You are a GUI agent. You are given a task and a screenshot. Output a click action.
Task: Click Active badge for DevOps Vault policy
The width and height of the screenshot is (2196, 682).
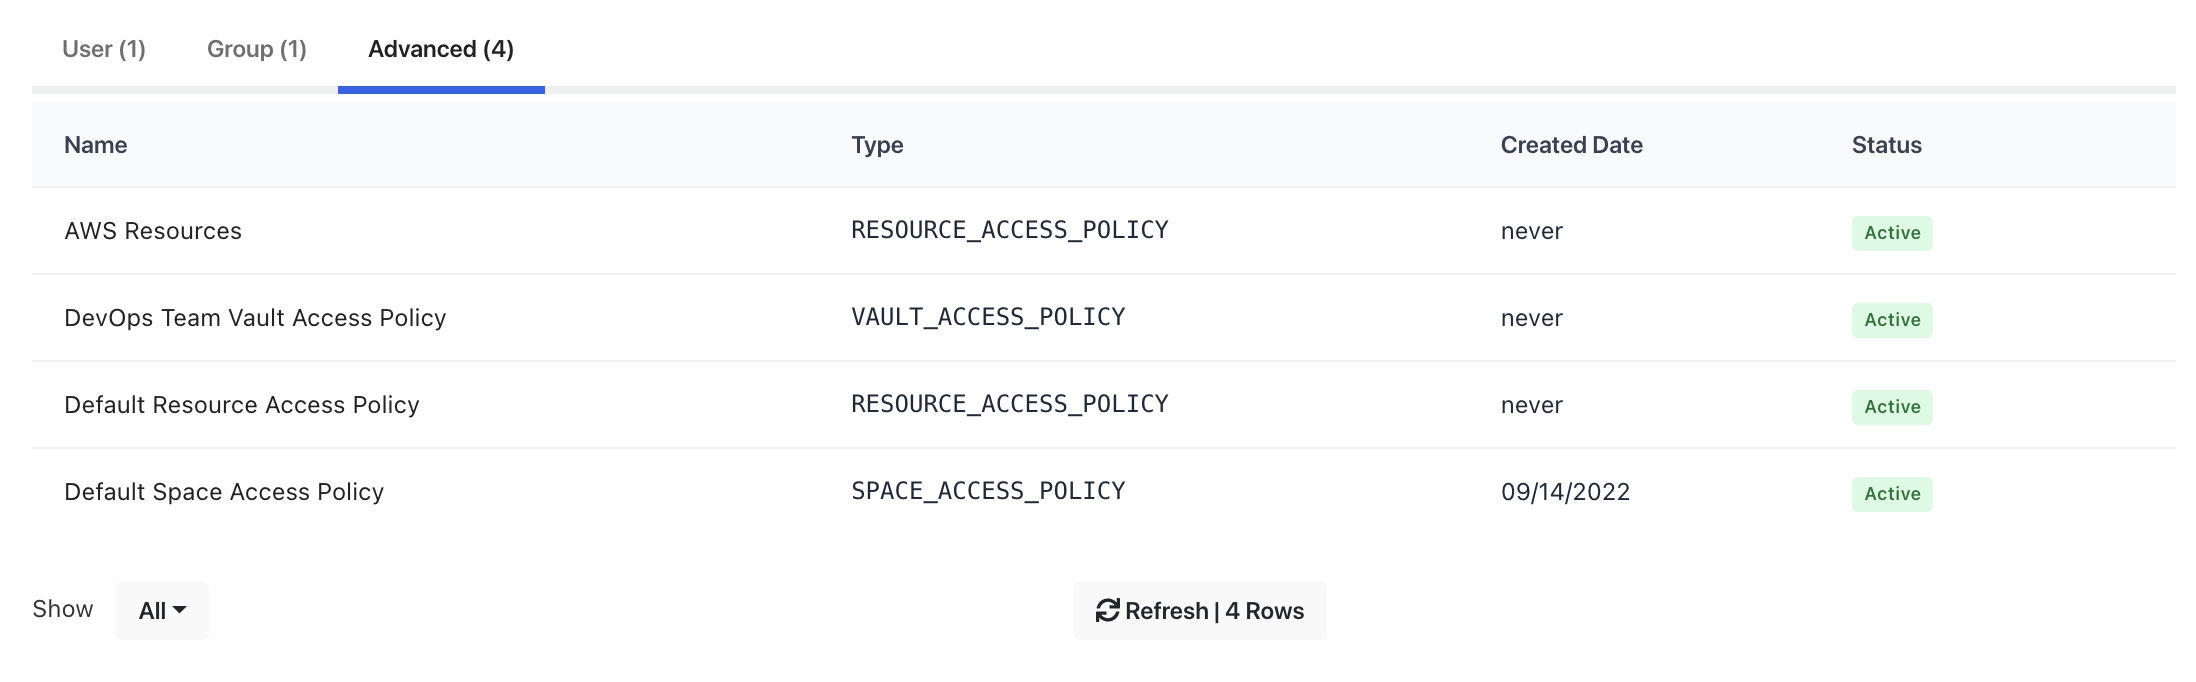coord(1891,320)
